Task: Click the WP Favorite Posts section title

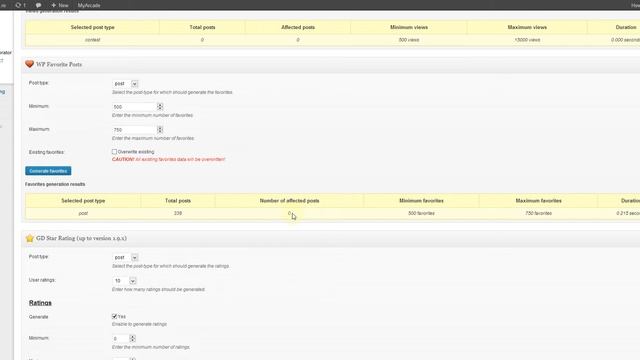Action: 59,64
